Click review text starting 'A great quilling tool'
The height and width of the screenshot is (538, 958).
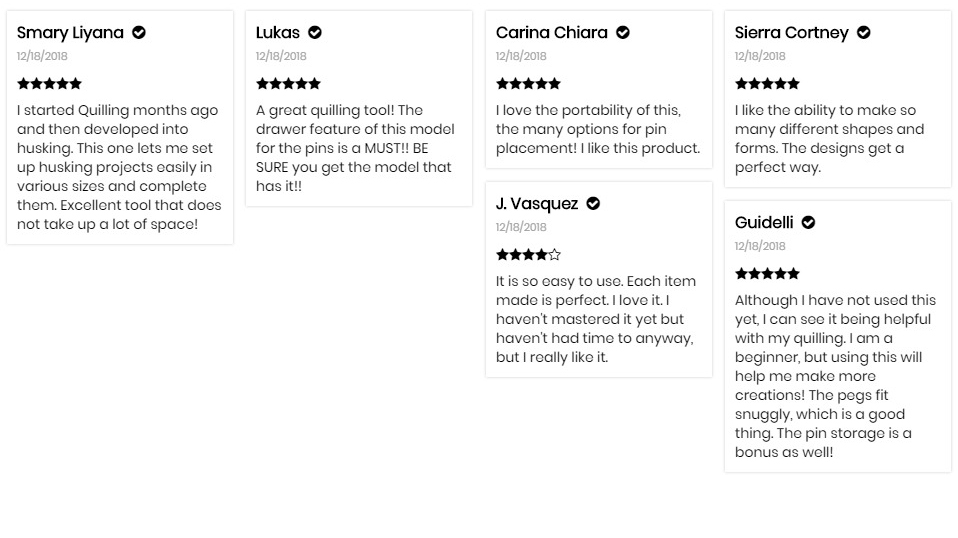pos(355,148)
